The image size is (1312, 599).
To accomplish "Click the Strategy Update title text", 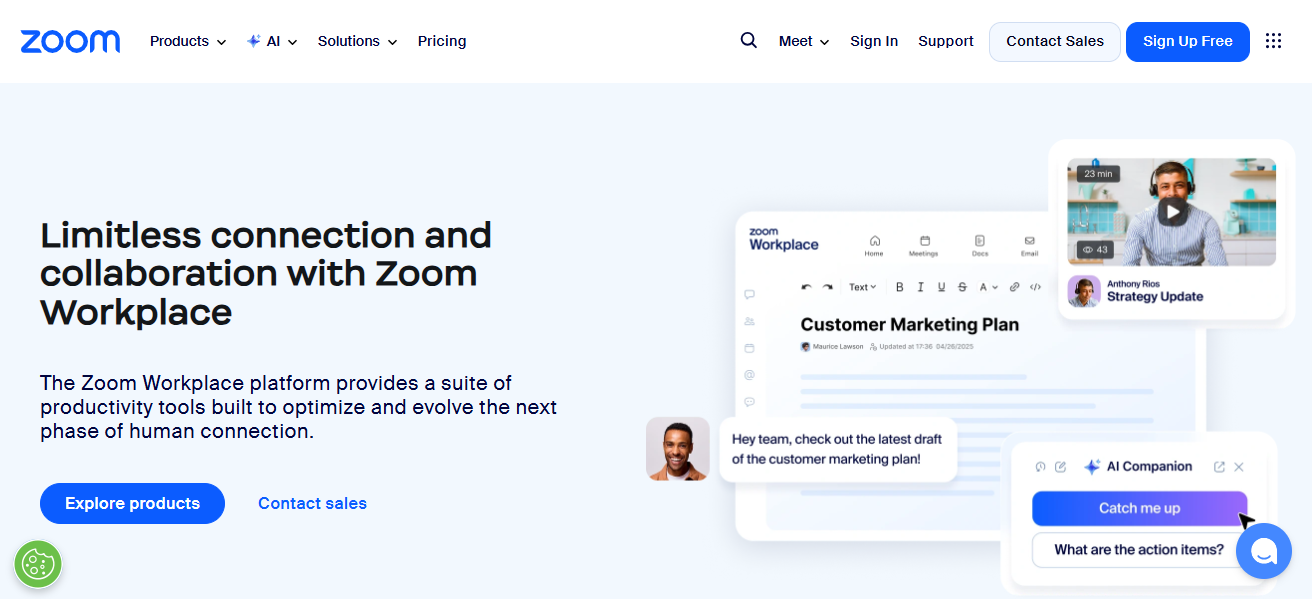I will click(1155, 297).
